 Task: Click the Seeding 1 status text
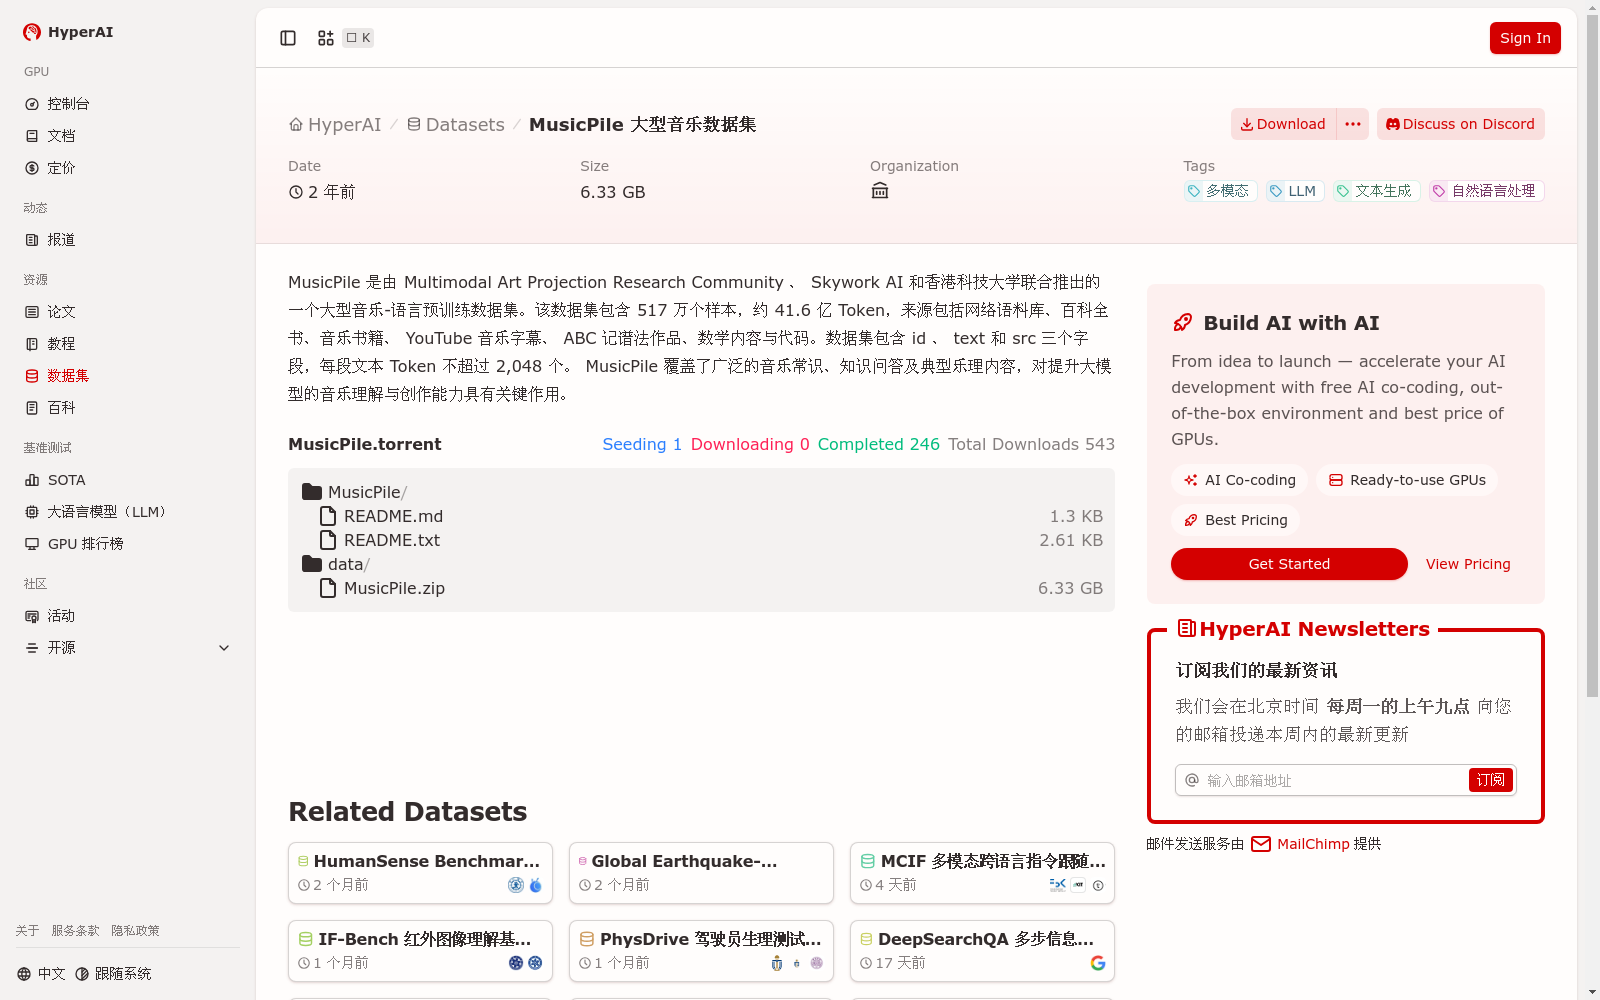[642, 444]
